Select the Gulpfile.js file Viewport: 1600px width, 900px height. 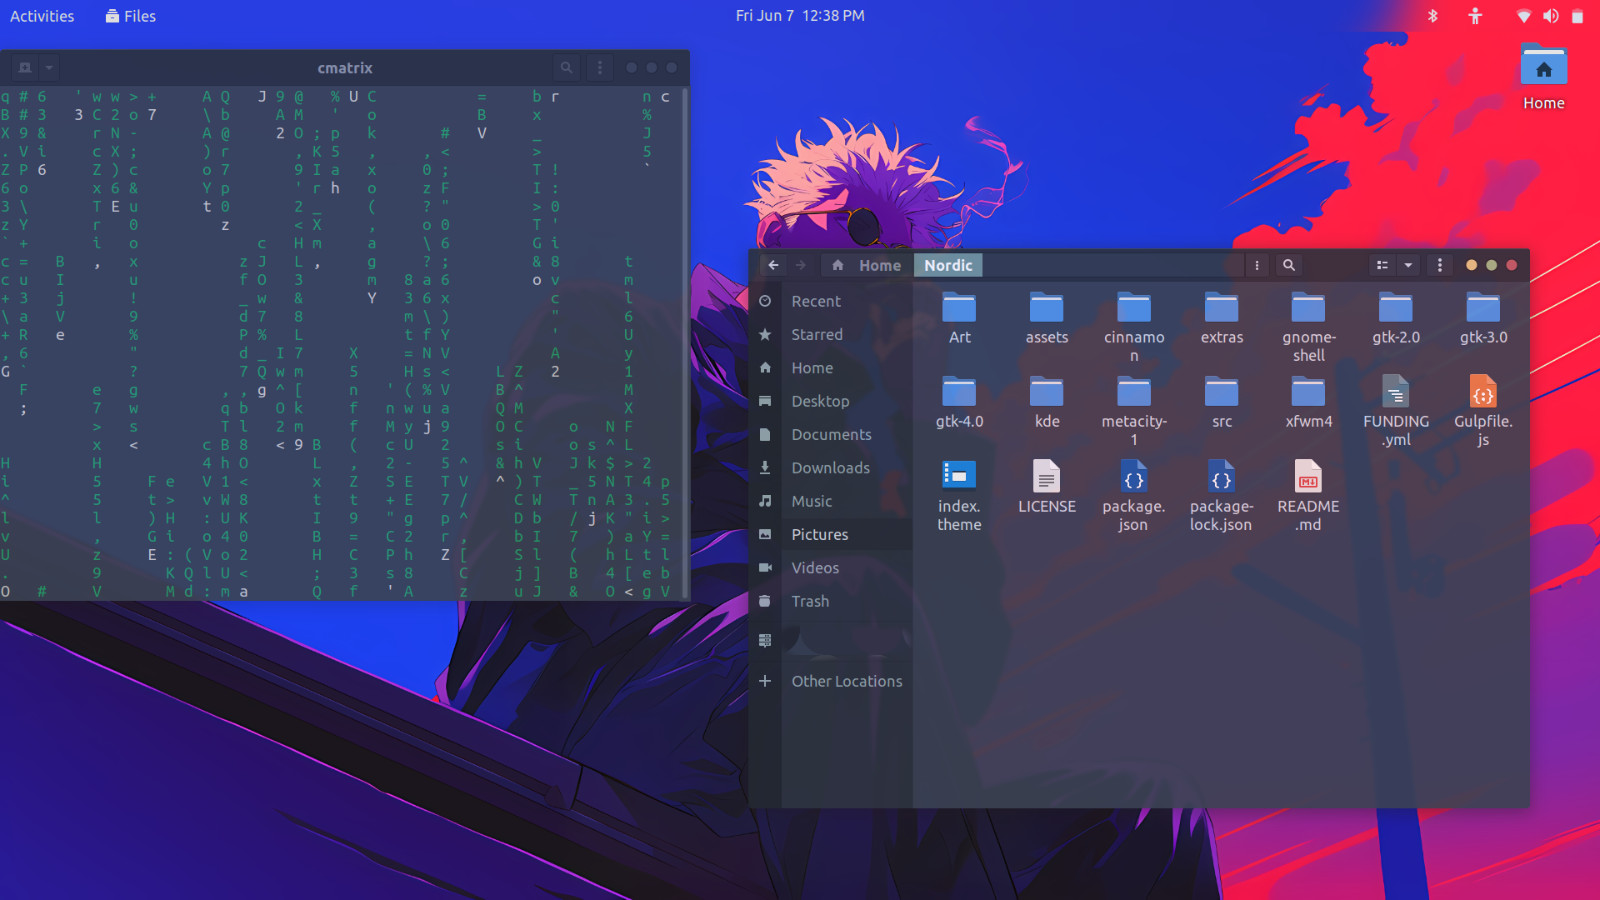1483,411
